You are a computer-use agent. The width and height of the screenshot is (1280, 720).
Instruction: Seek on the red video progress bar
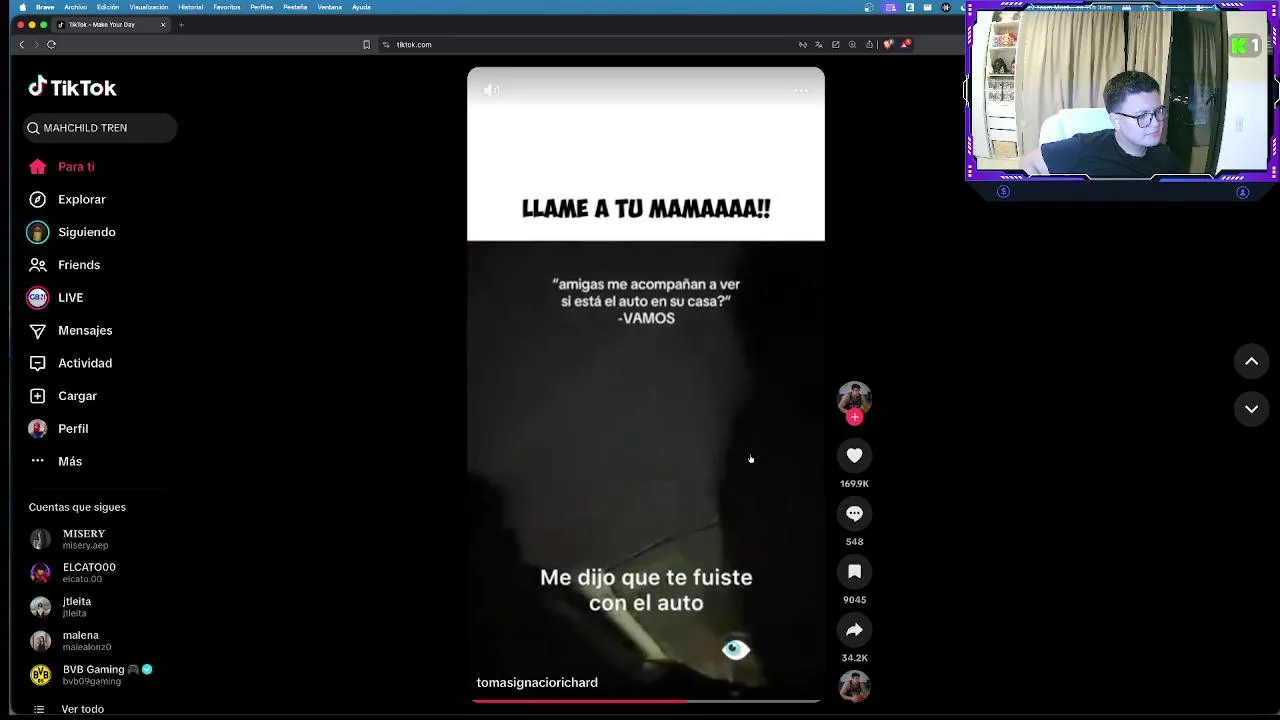[x=646, y=700]
